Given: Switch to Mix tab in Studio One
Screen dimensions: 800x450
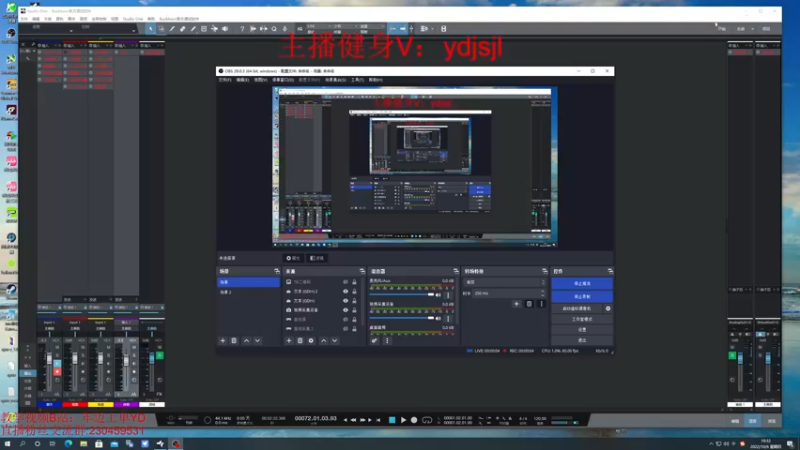Looking at the screenshot, I should (753, 421).
